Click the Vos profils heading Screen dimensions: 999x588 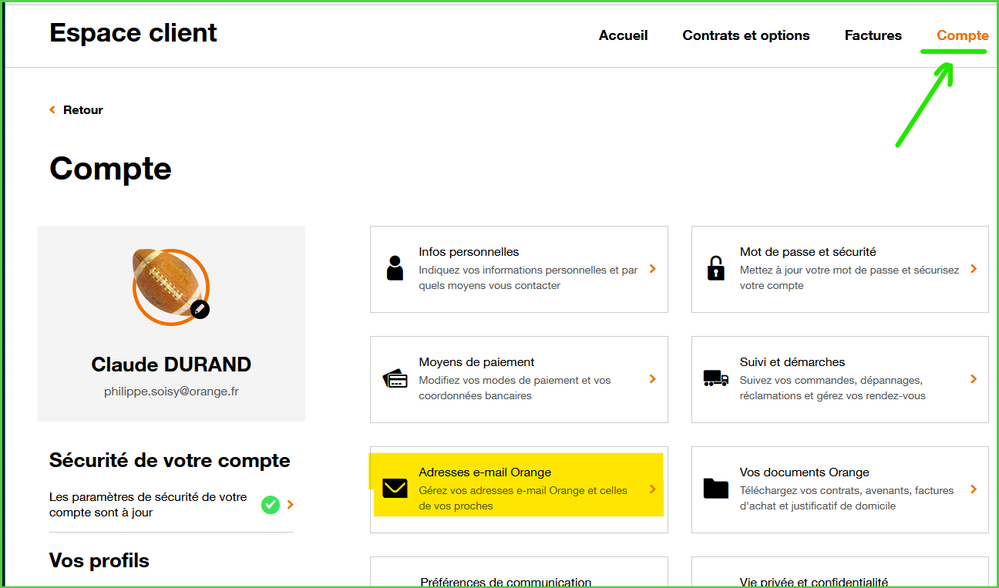[x=99, y=561]
